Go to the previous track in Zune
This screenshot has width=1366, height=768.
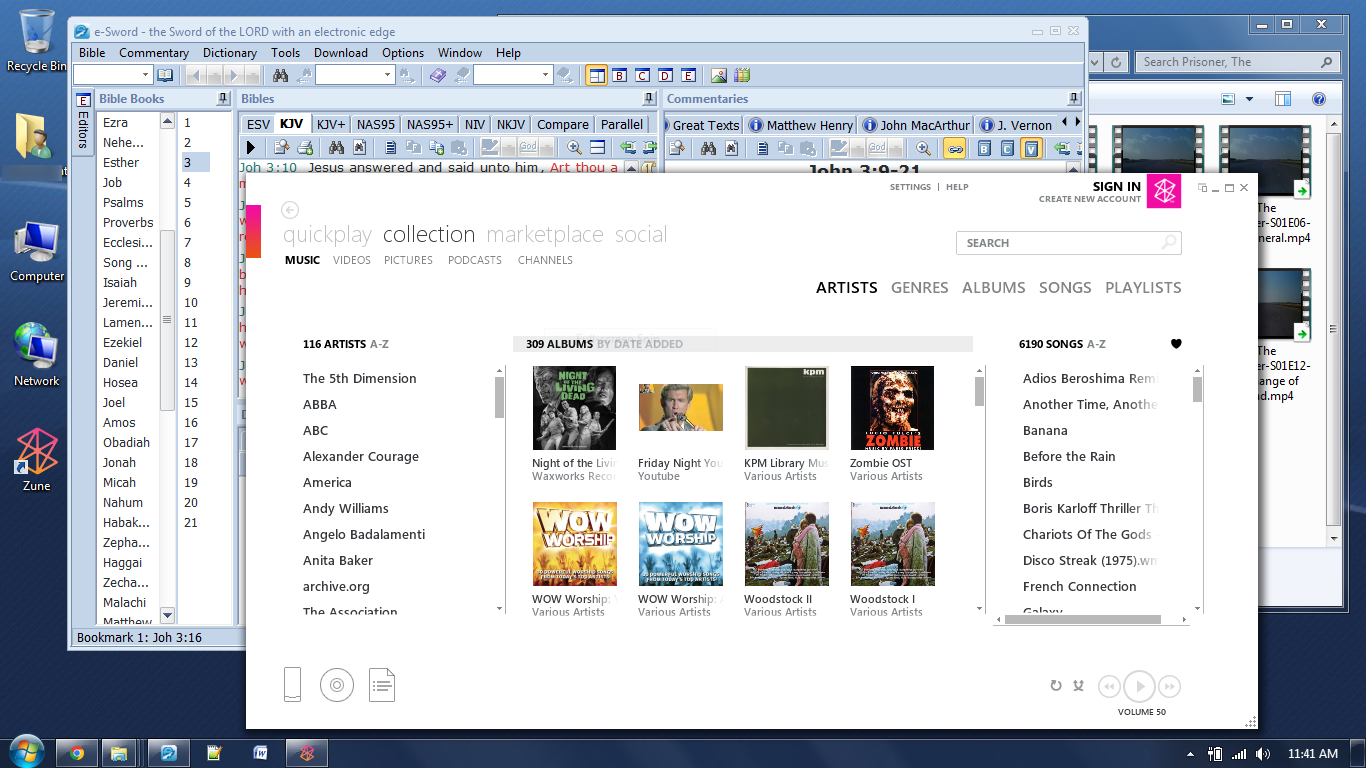click(1109, 686)
